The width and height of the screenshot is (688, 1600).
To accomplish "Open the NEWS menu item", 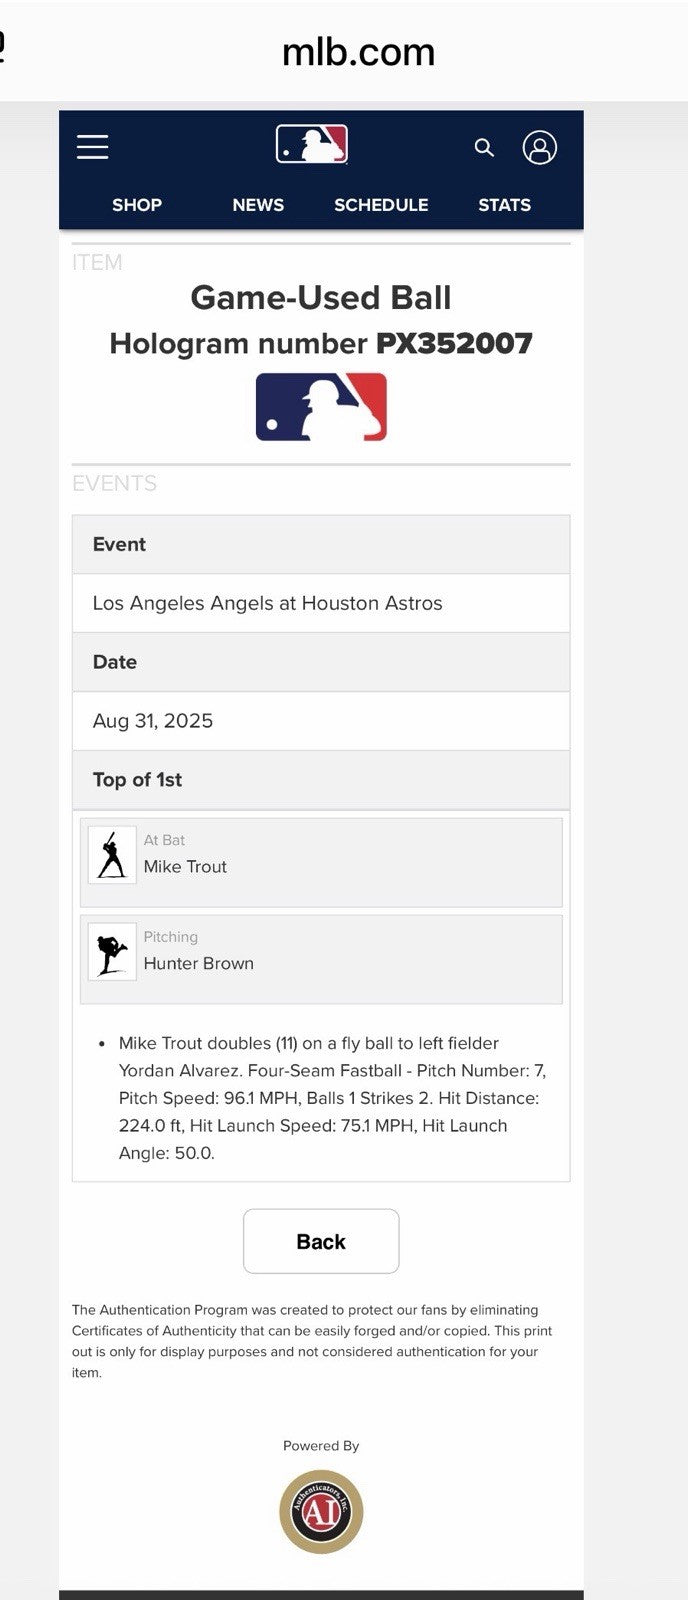I will click(258, 205).
